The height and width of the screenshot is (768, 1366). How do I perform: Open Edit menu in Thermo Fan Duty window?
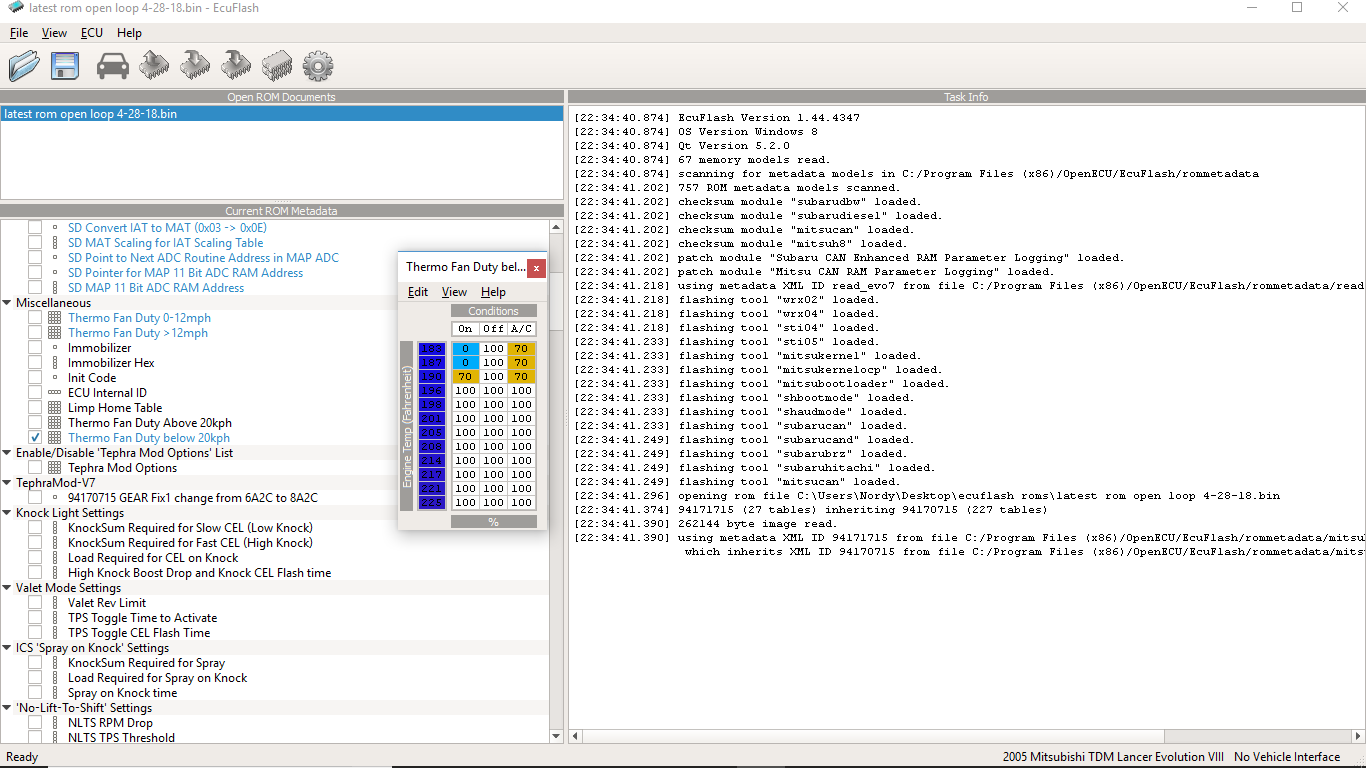417,292
